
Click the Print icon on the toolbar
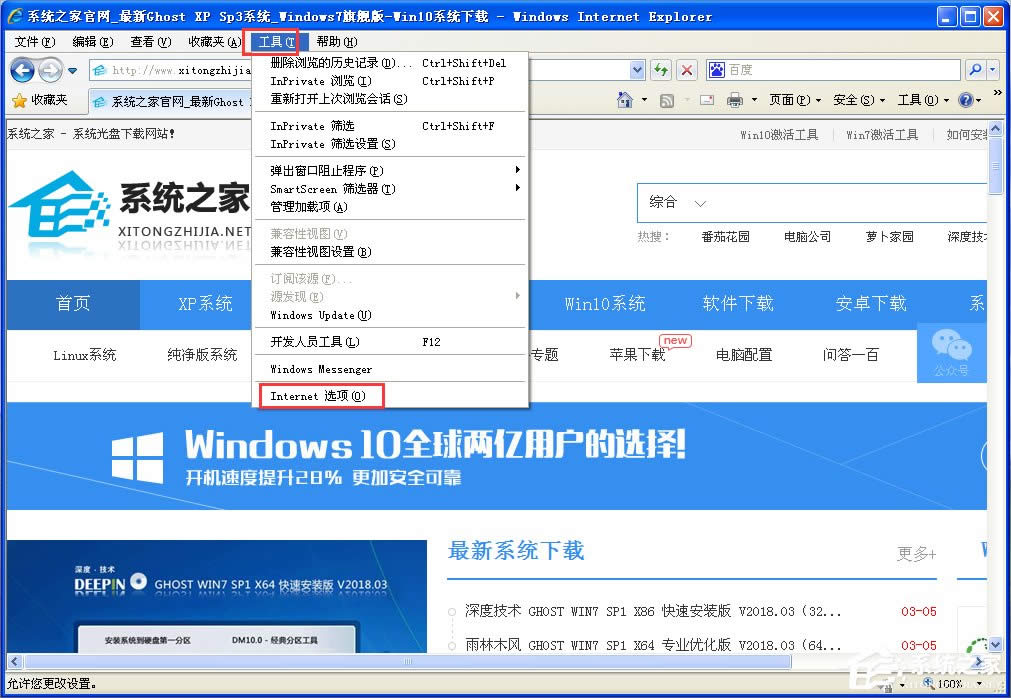(x=733, y=101)
